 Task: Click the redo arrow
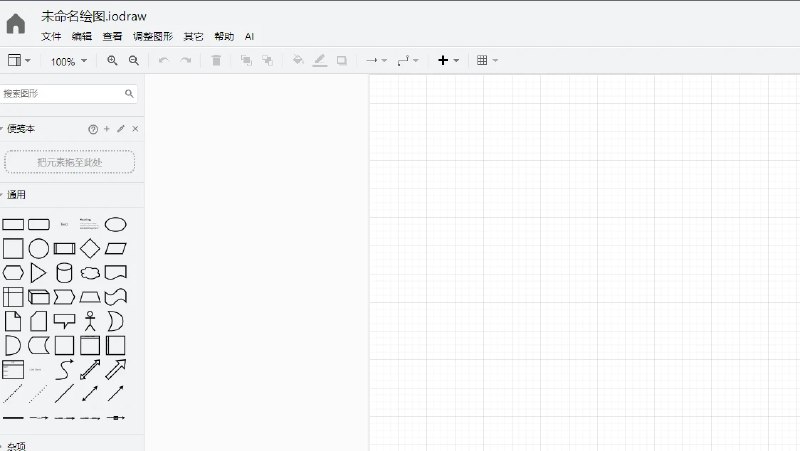[x=186, y=61]
